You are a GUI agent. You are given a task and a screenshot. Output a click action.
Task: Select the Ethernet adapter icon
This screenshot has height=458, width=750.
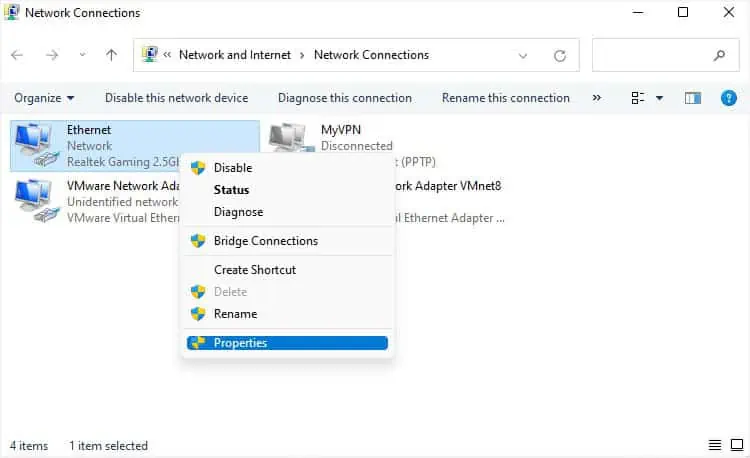(x=37, y=145)
